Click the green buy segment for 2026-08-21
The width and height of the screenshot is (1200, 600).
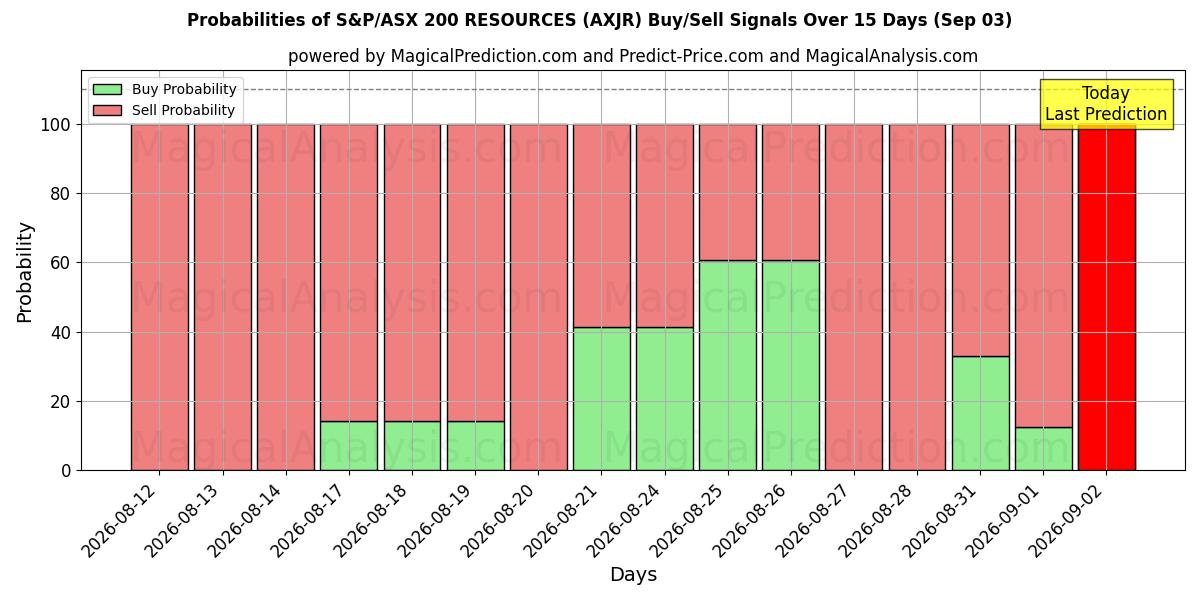point(602,399)
